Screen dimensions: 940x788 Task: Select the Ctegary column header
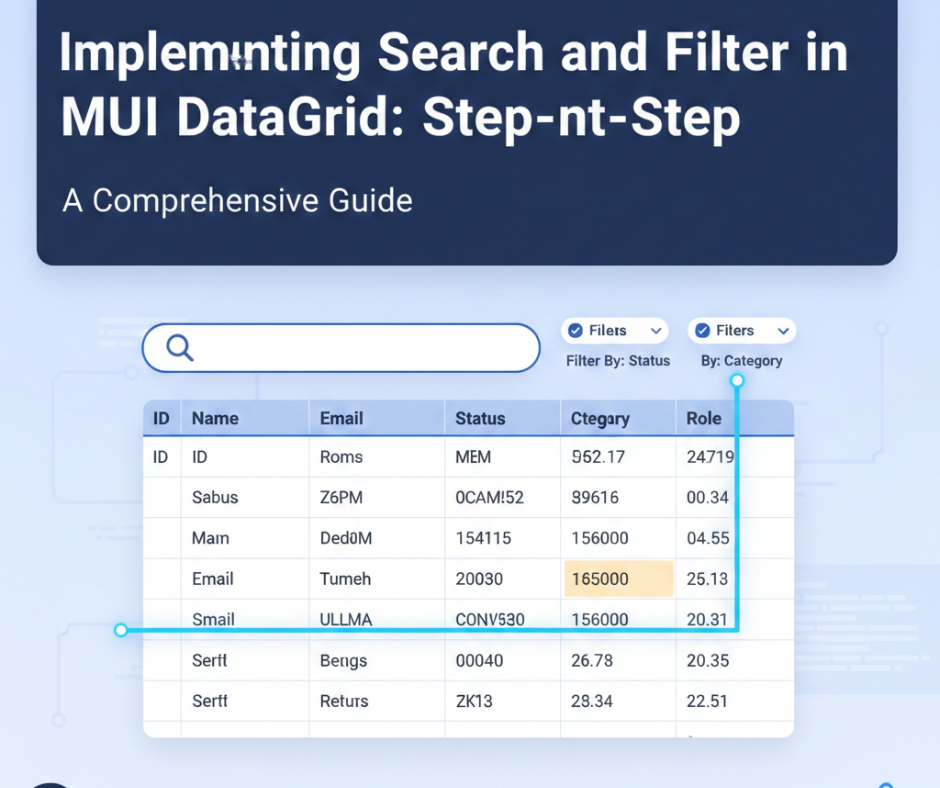coord(600,419)
